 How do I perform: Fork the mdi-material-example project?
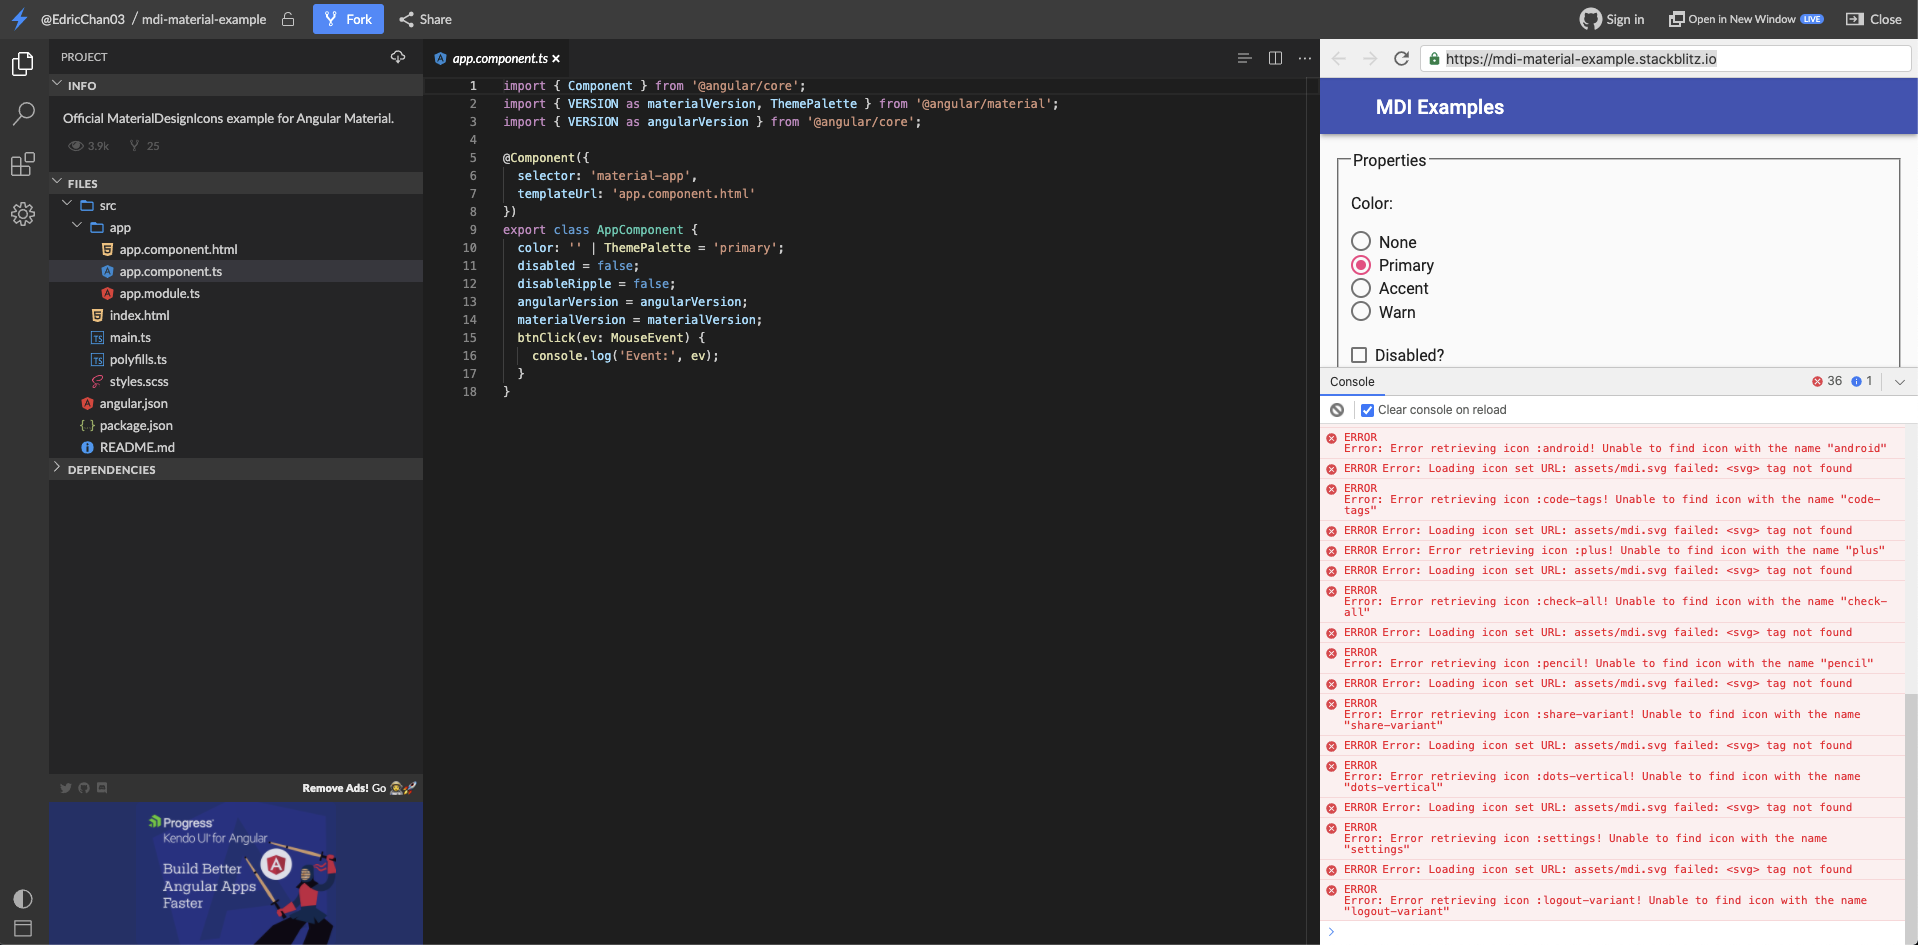348,18
